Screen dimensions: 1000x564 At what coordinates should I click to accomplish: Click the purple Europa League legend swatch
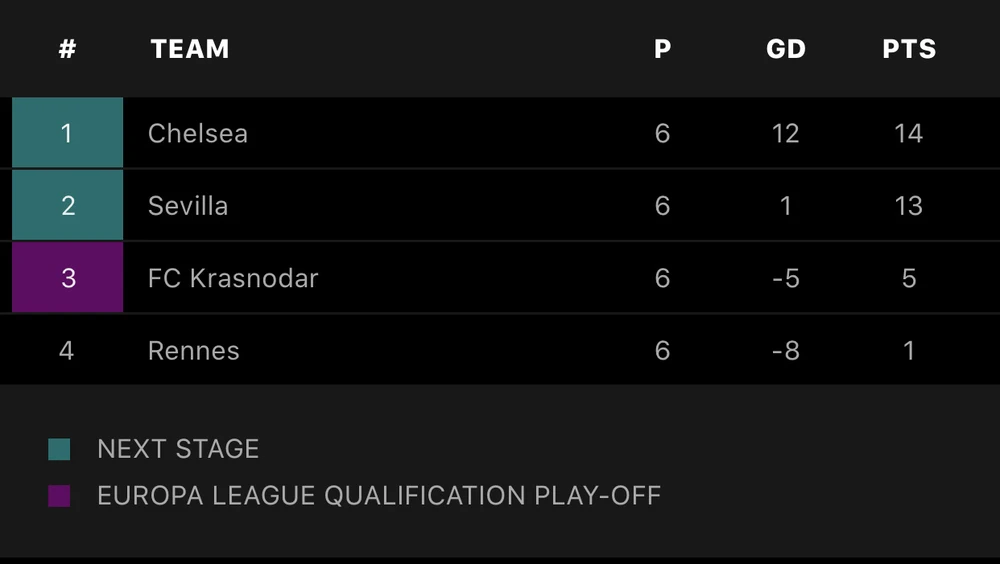point(59,495)
